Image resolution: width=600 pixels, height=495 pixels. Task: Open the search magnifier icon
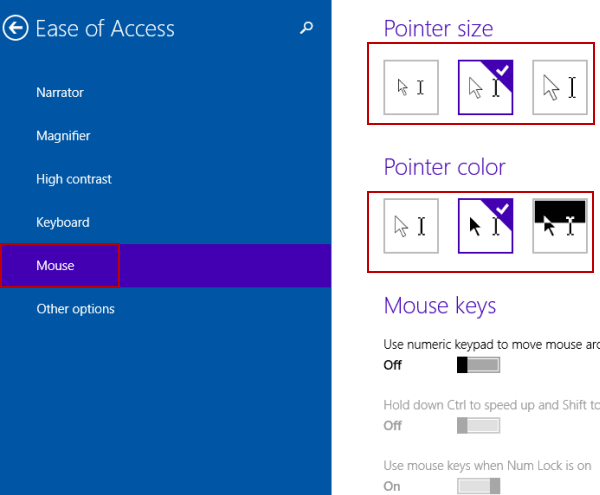pos(306,29)
